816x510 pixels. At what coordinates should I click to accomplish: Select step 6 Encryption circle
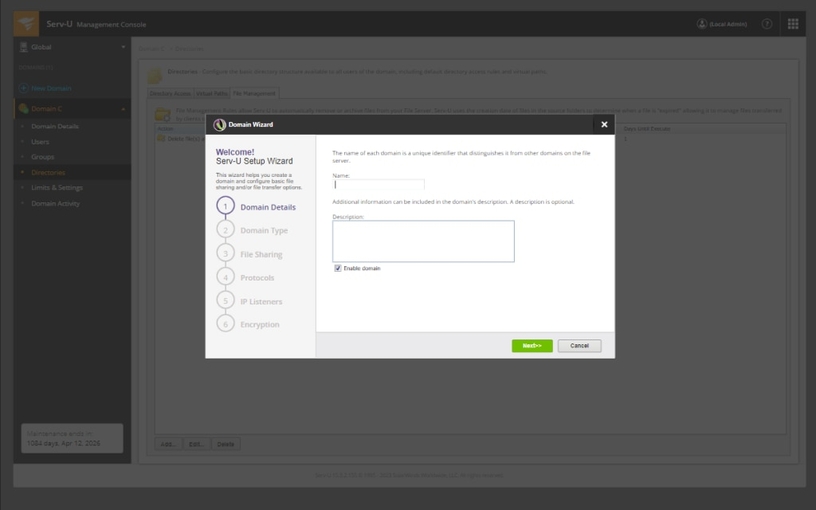coord(225,324)
